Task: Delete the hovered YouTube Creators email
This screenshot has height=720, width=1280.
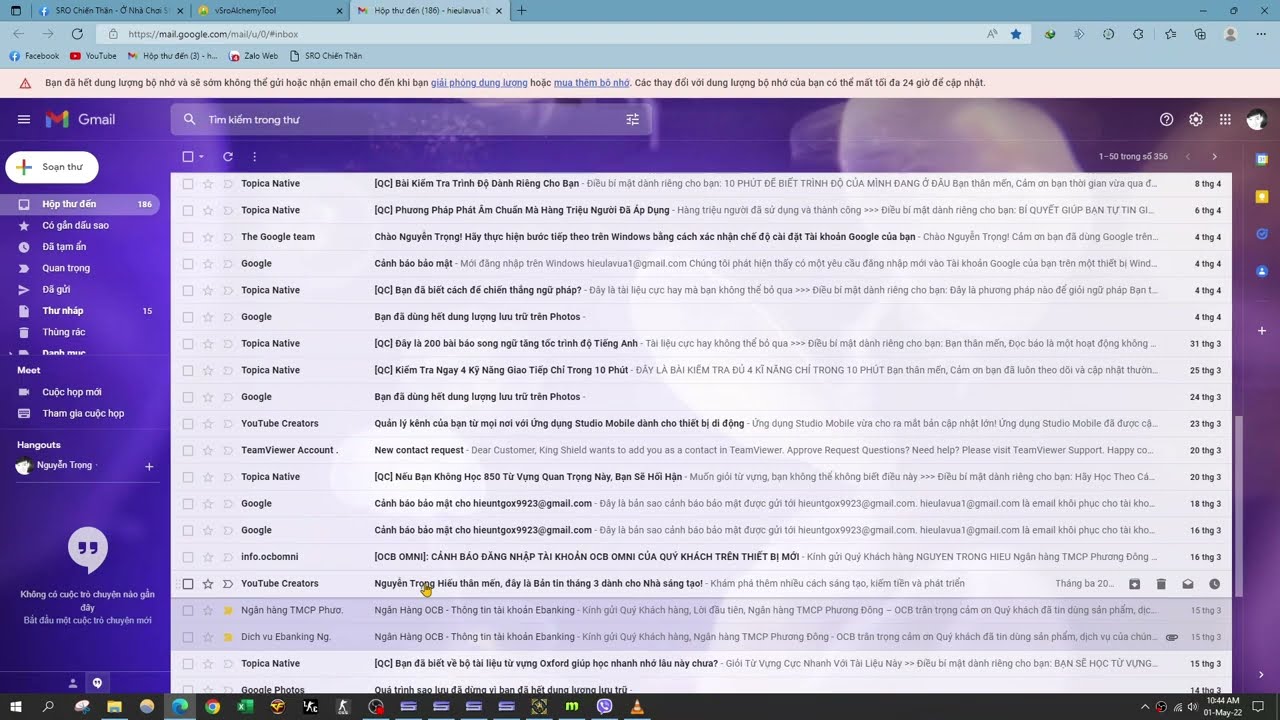Action: tap(1161, 584)
